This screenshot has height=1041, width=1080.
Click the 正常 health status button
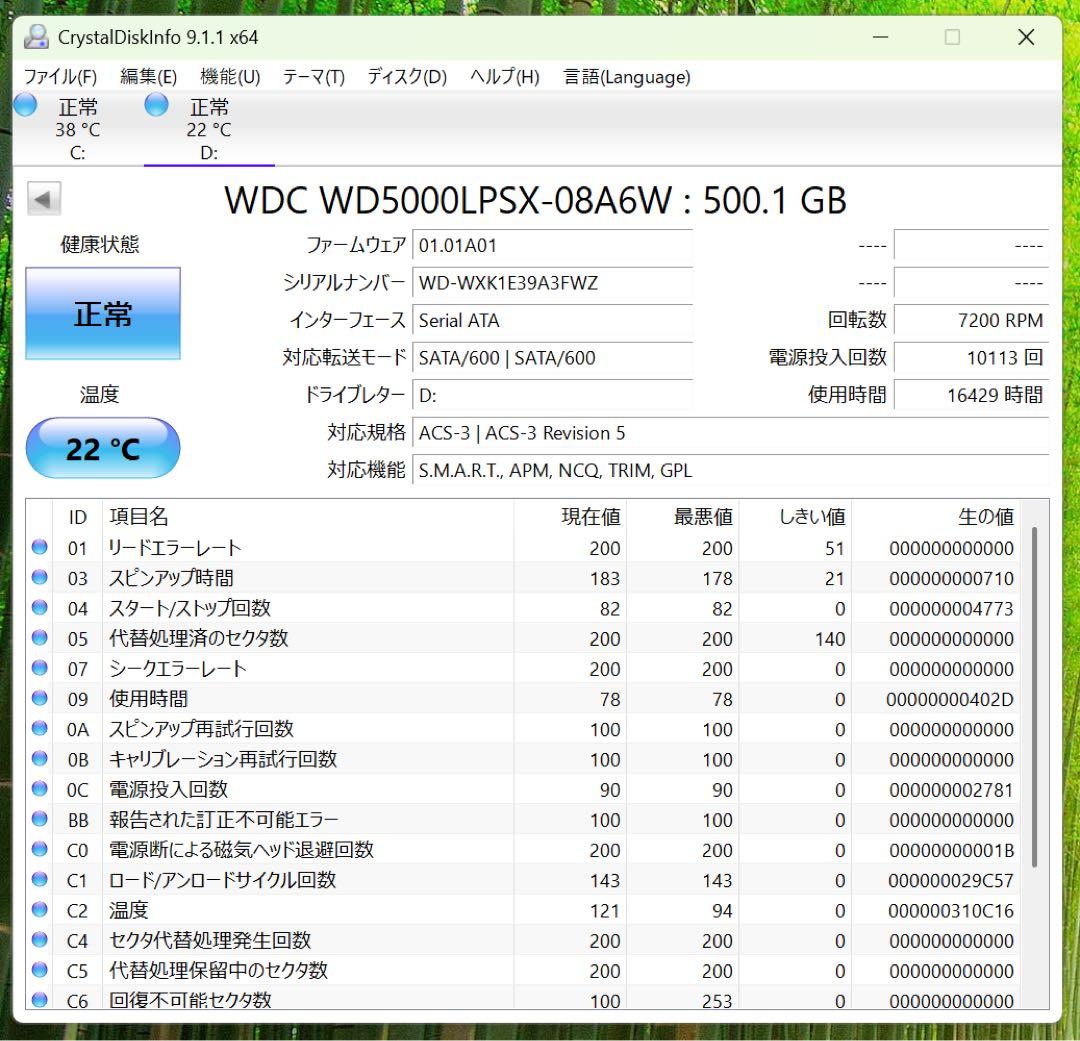point(102,313)
